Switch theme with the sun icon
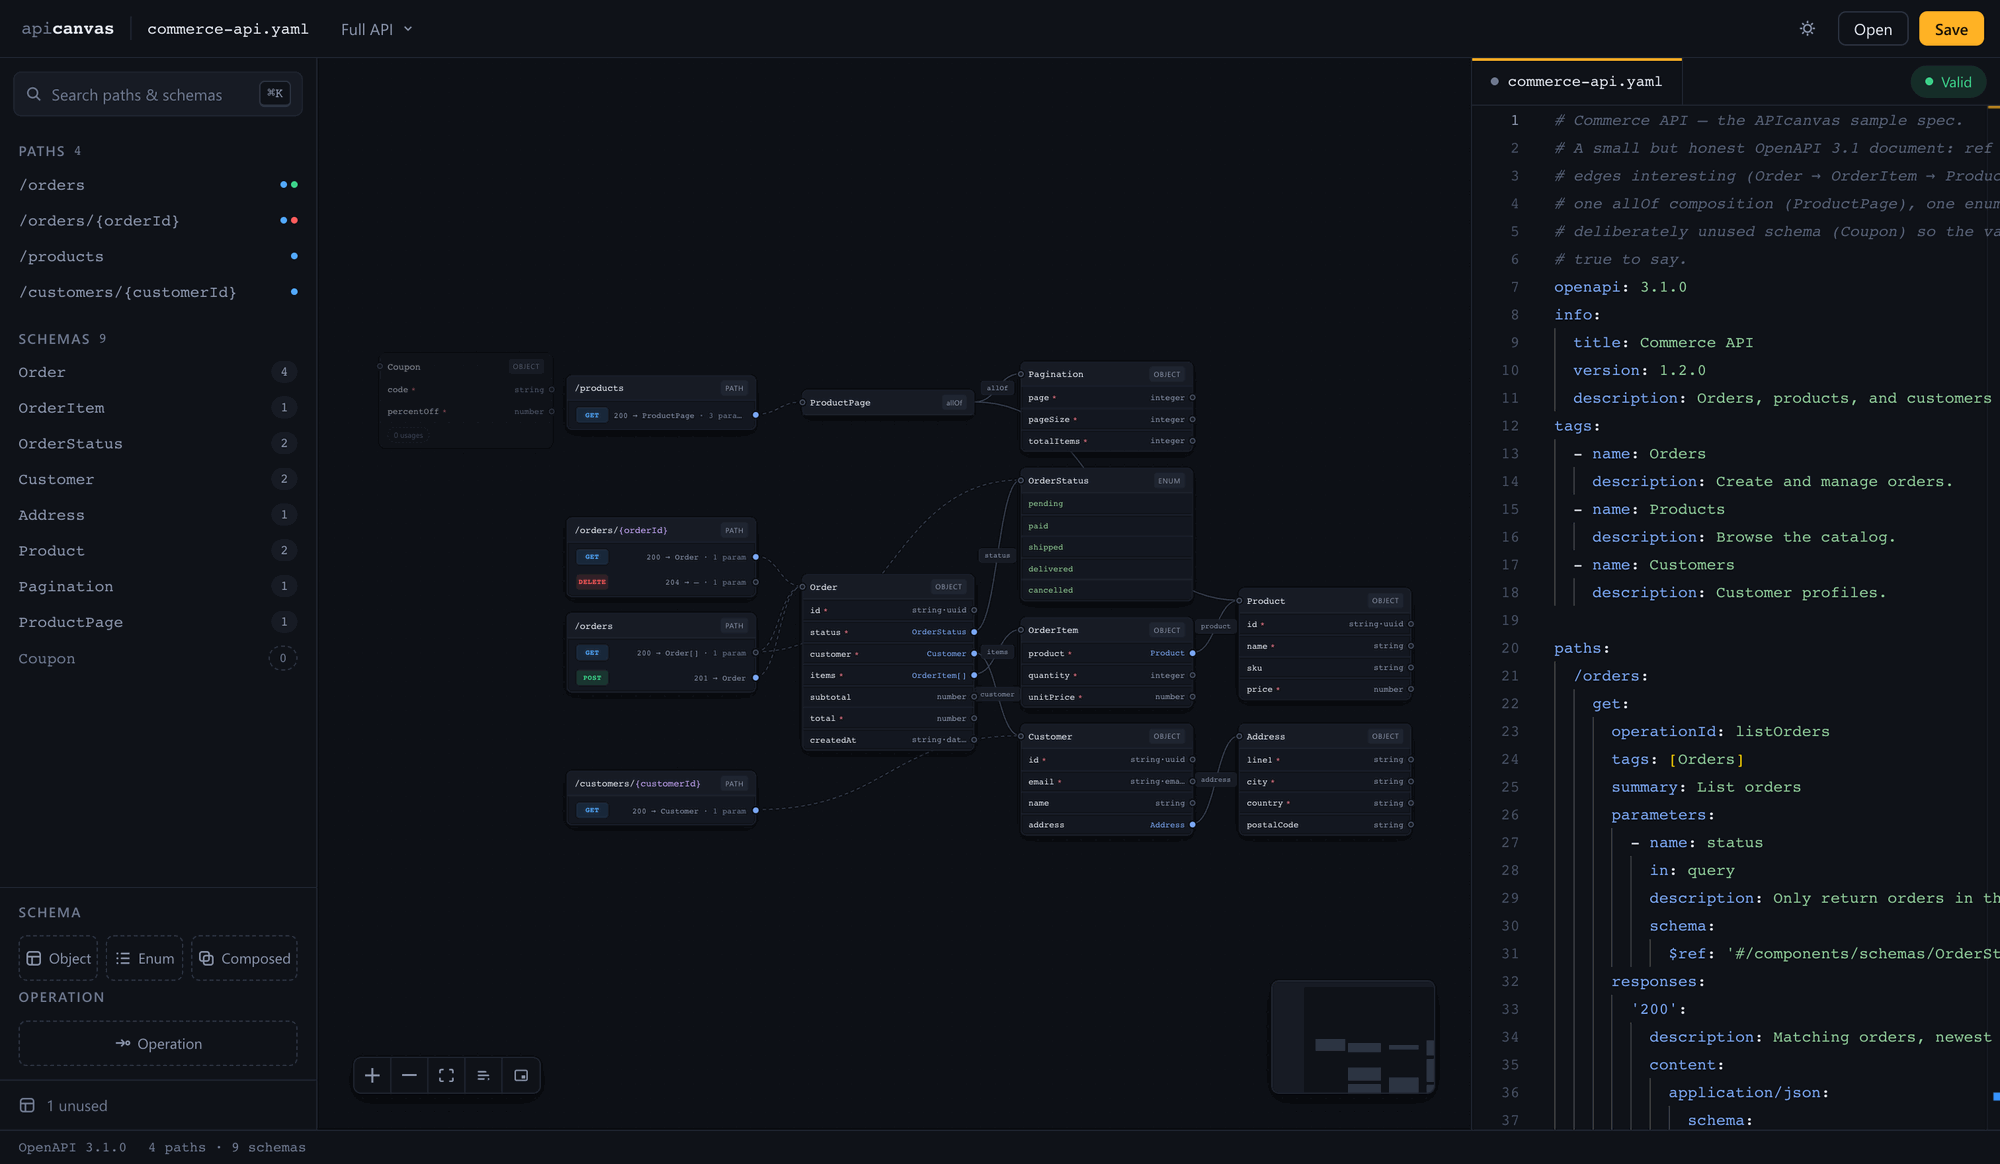 1807,29
